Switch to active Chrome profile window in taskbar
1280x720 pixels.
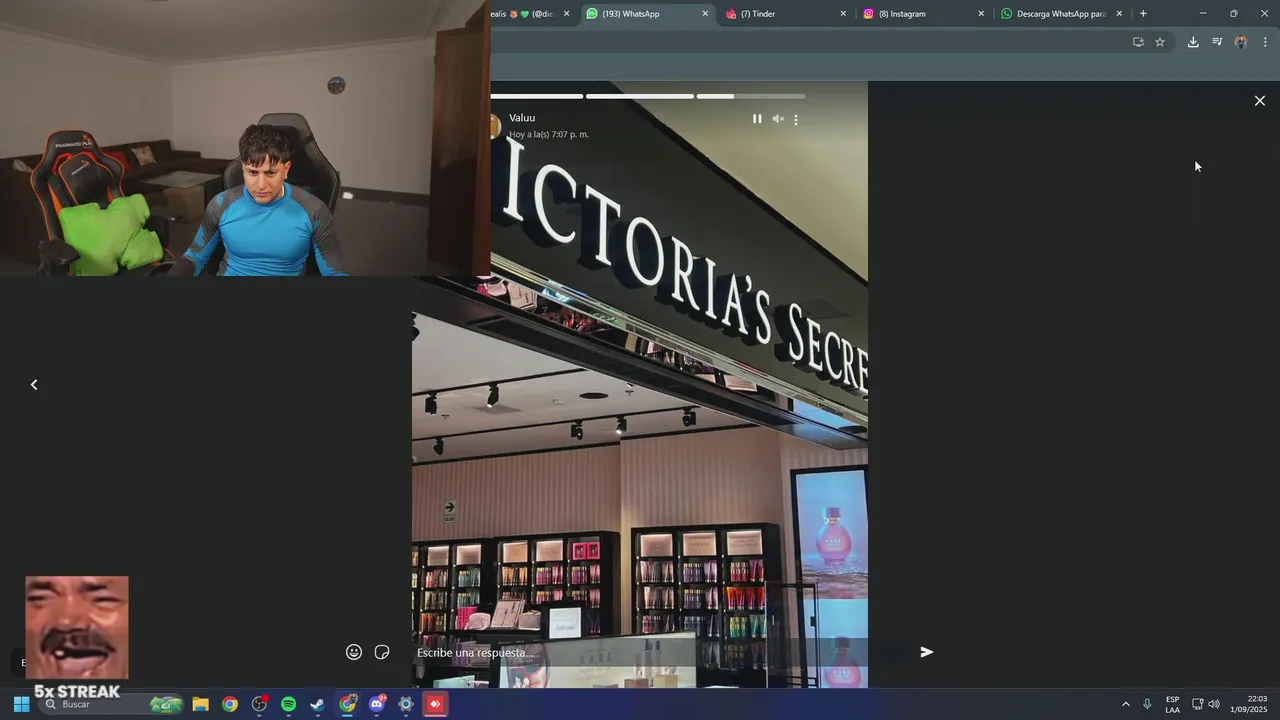tap(347, 704)
